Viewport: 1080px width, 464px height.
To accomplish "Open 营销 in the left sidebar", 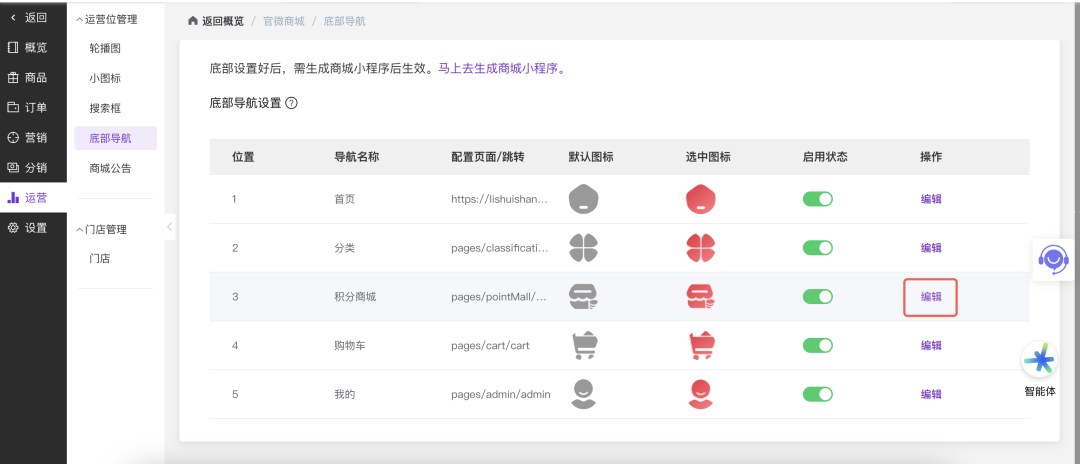I will coord(34,137).
